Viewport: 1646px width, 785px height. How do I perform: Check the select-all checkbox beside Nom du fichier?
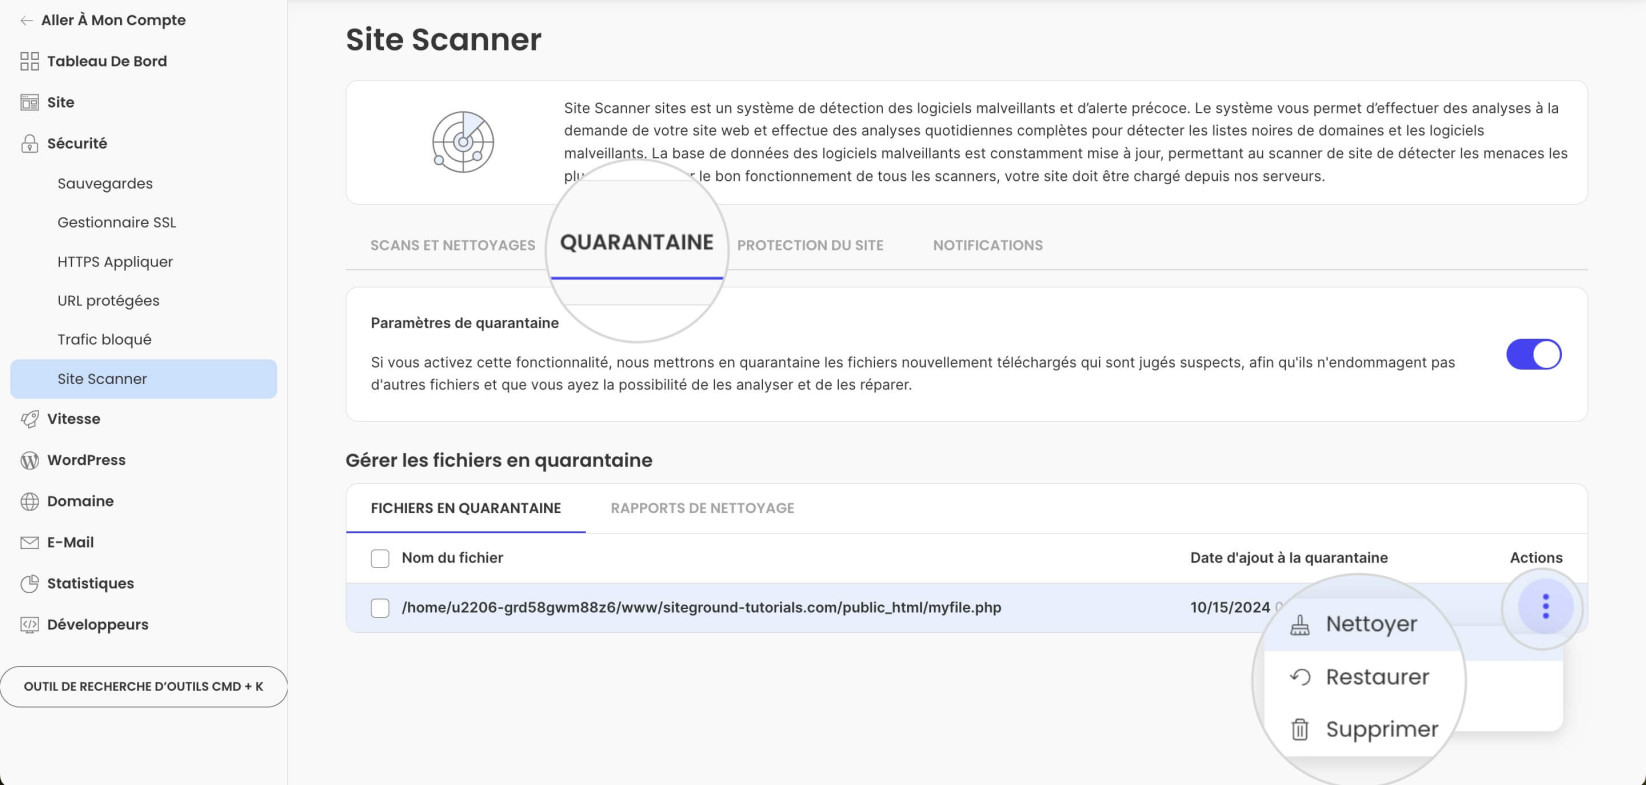[x=380, y=558]
